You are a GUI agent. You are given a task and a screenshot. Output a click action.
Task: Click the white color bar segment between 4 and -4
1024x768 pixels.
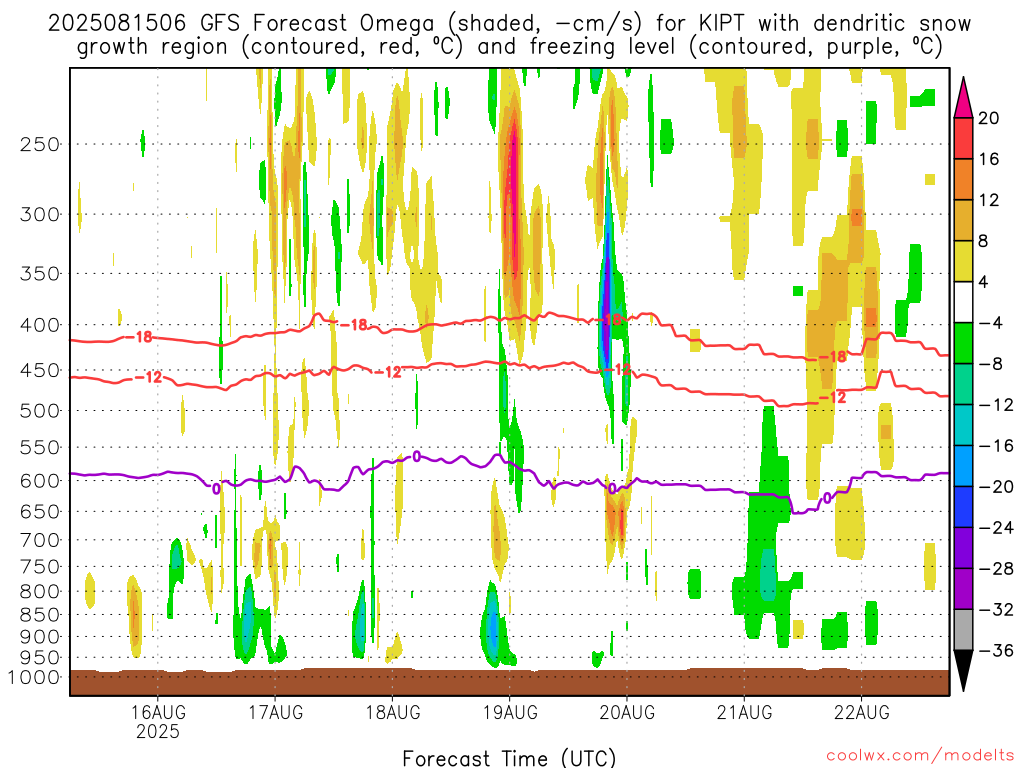963,302
